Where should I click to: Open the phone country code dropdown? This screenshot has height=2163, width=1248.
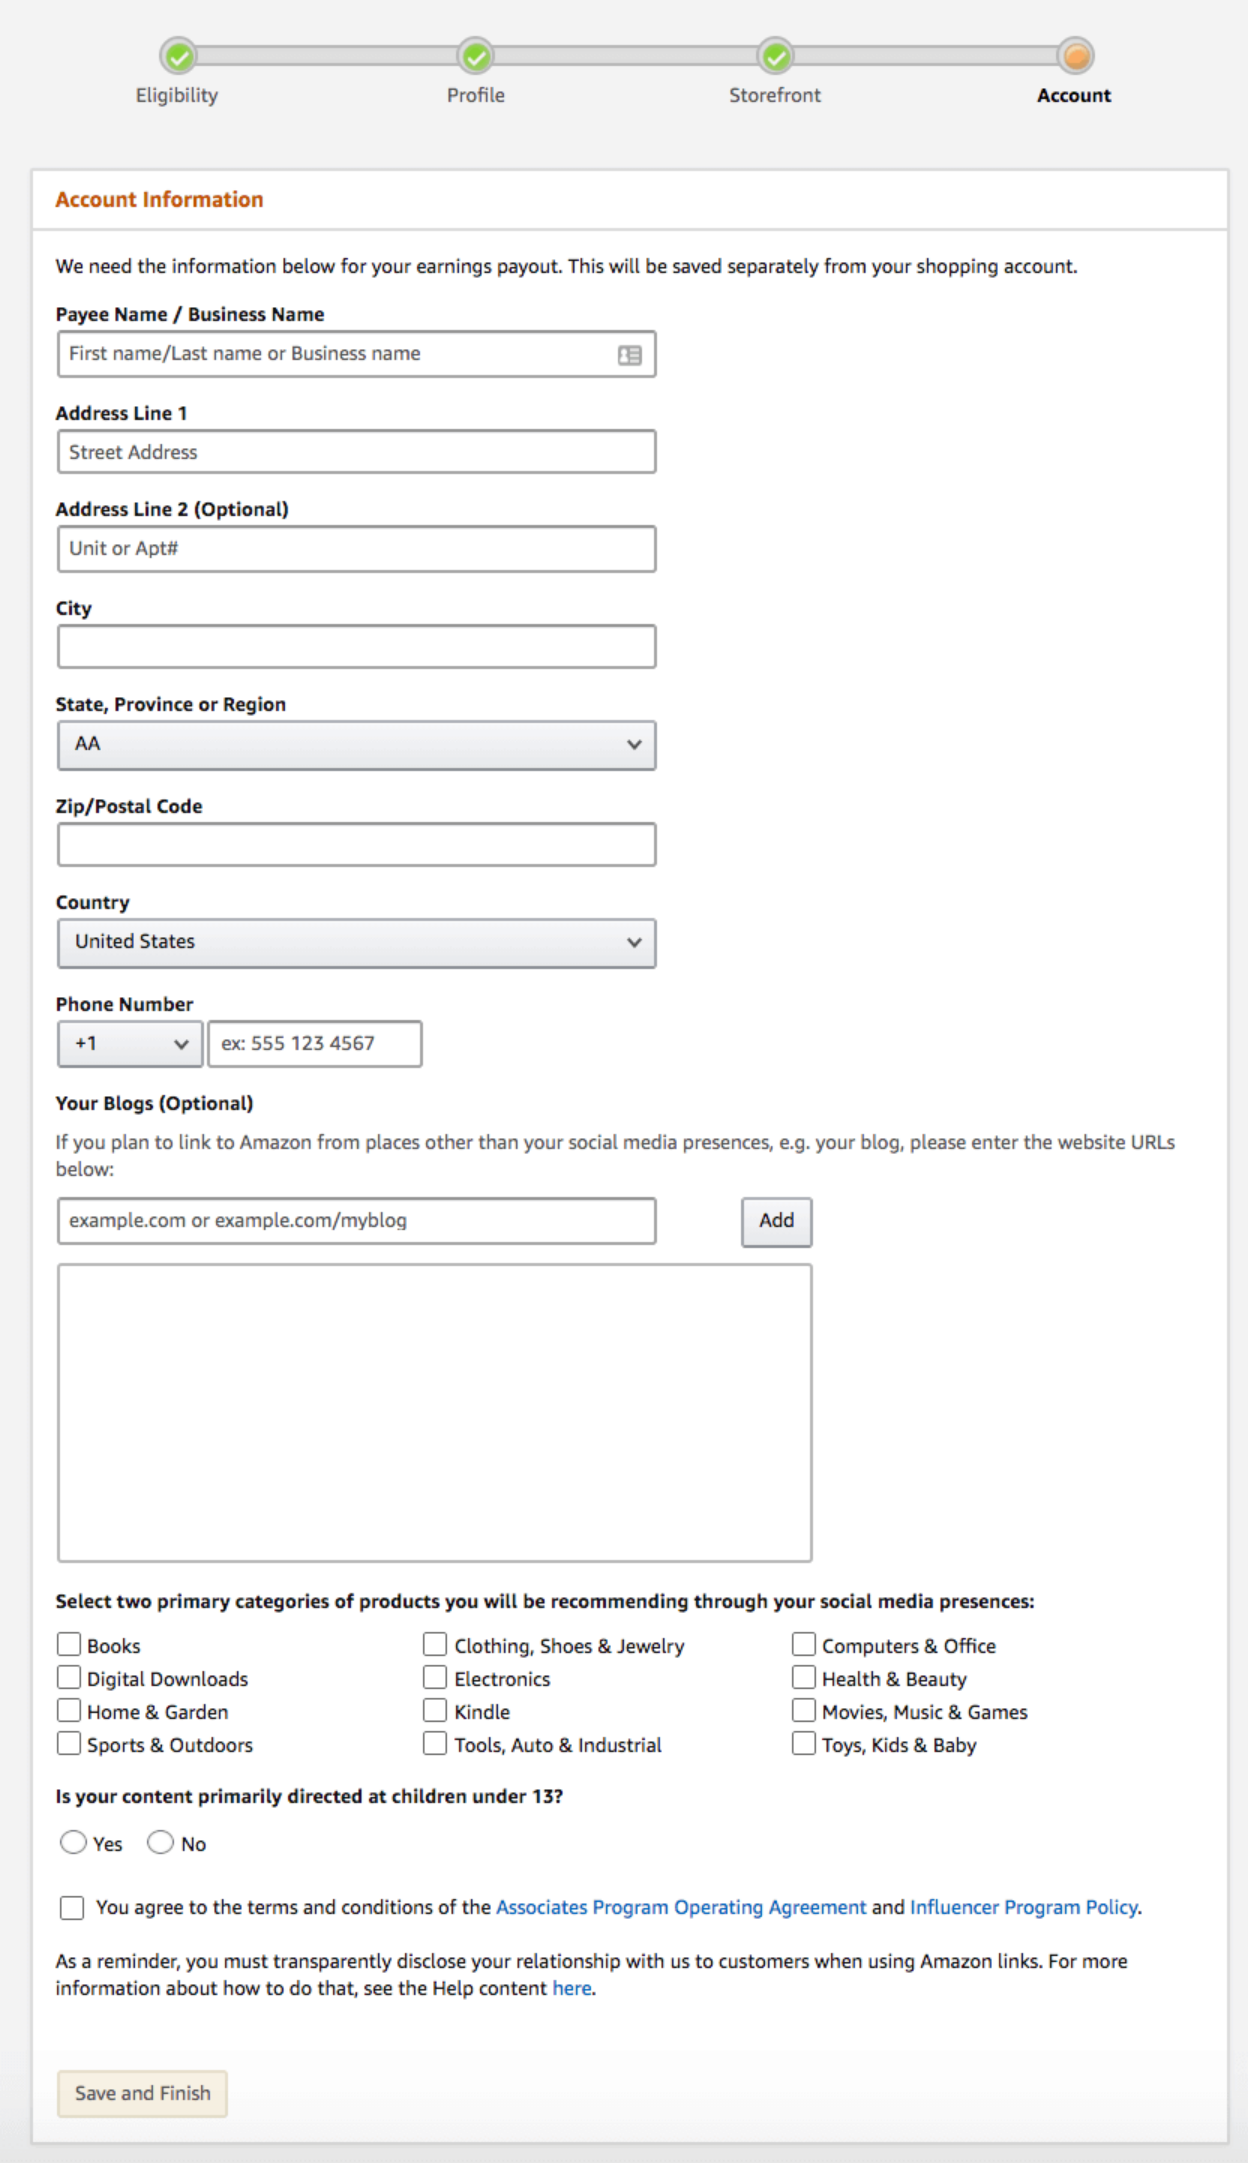click(130, 1044)
